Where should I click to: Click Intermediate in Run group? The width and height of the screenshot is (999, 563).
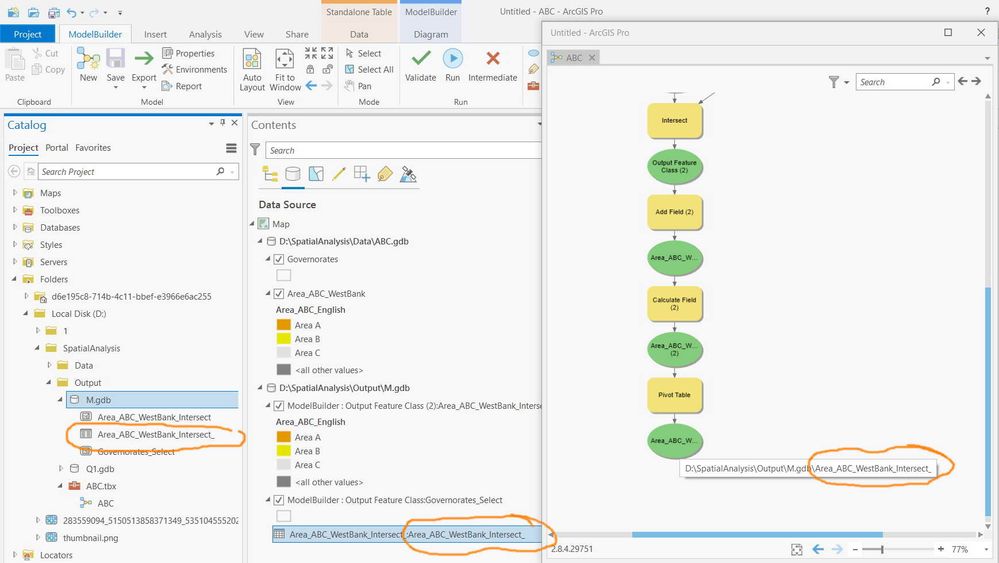(492, 65)
